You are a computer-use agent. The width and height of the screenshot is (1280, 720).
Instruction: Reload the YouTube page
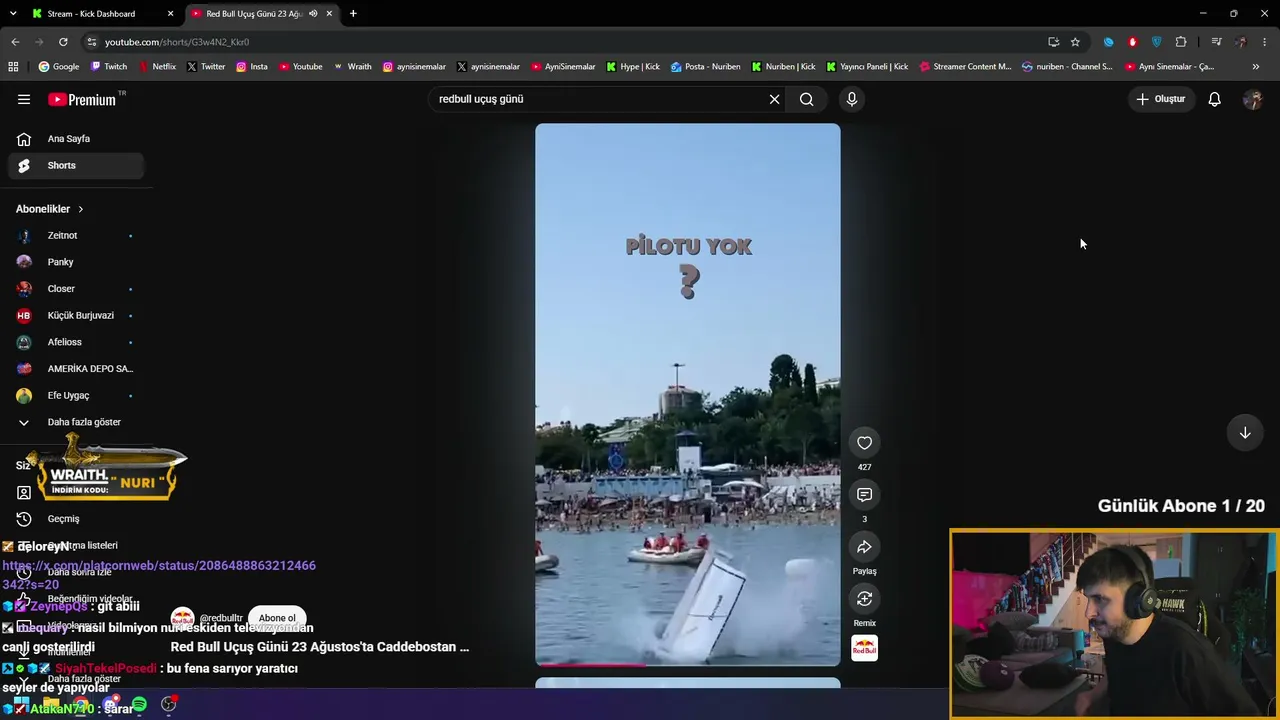pyautogui.click(x=63, y=42)
